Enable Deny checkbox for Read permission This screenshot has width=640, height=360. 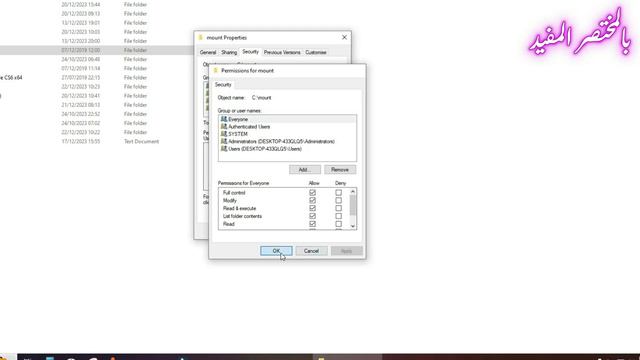pos(338,224)
